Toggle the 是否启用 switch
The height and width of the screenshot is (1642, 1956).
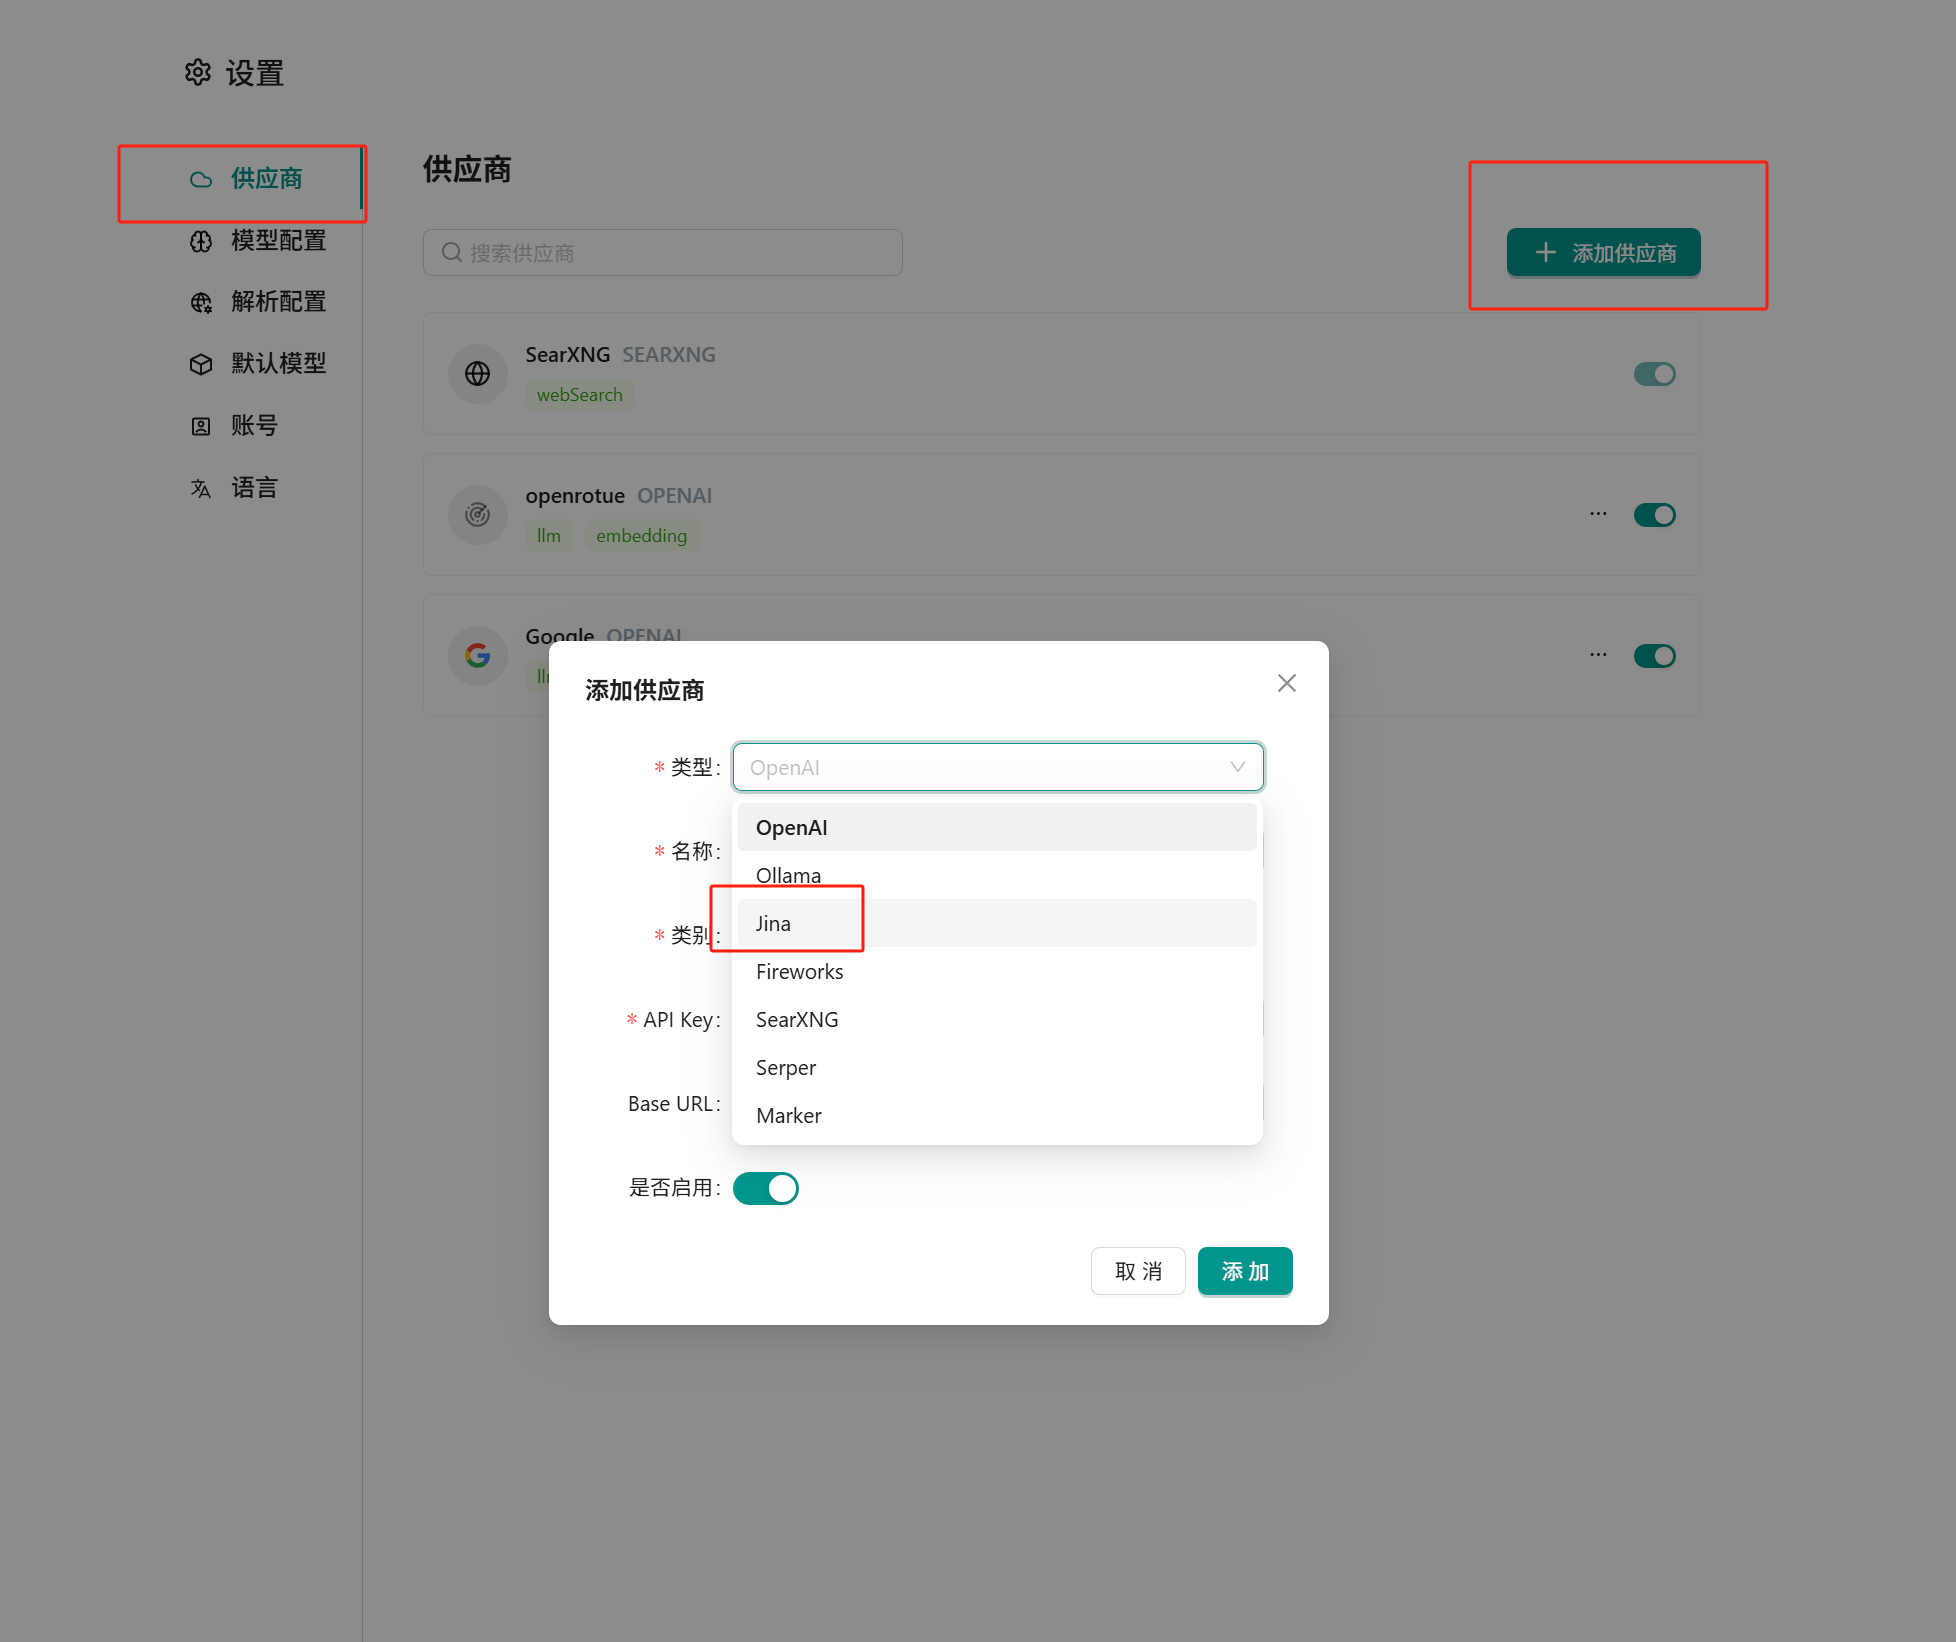click(x=766, y=1188)
